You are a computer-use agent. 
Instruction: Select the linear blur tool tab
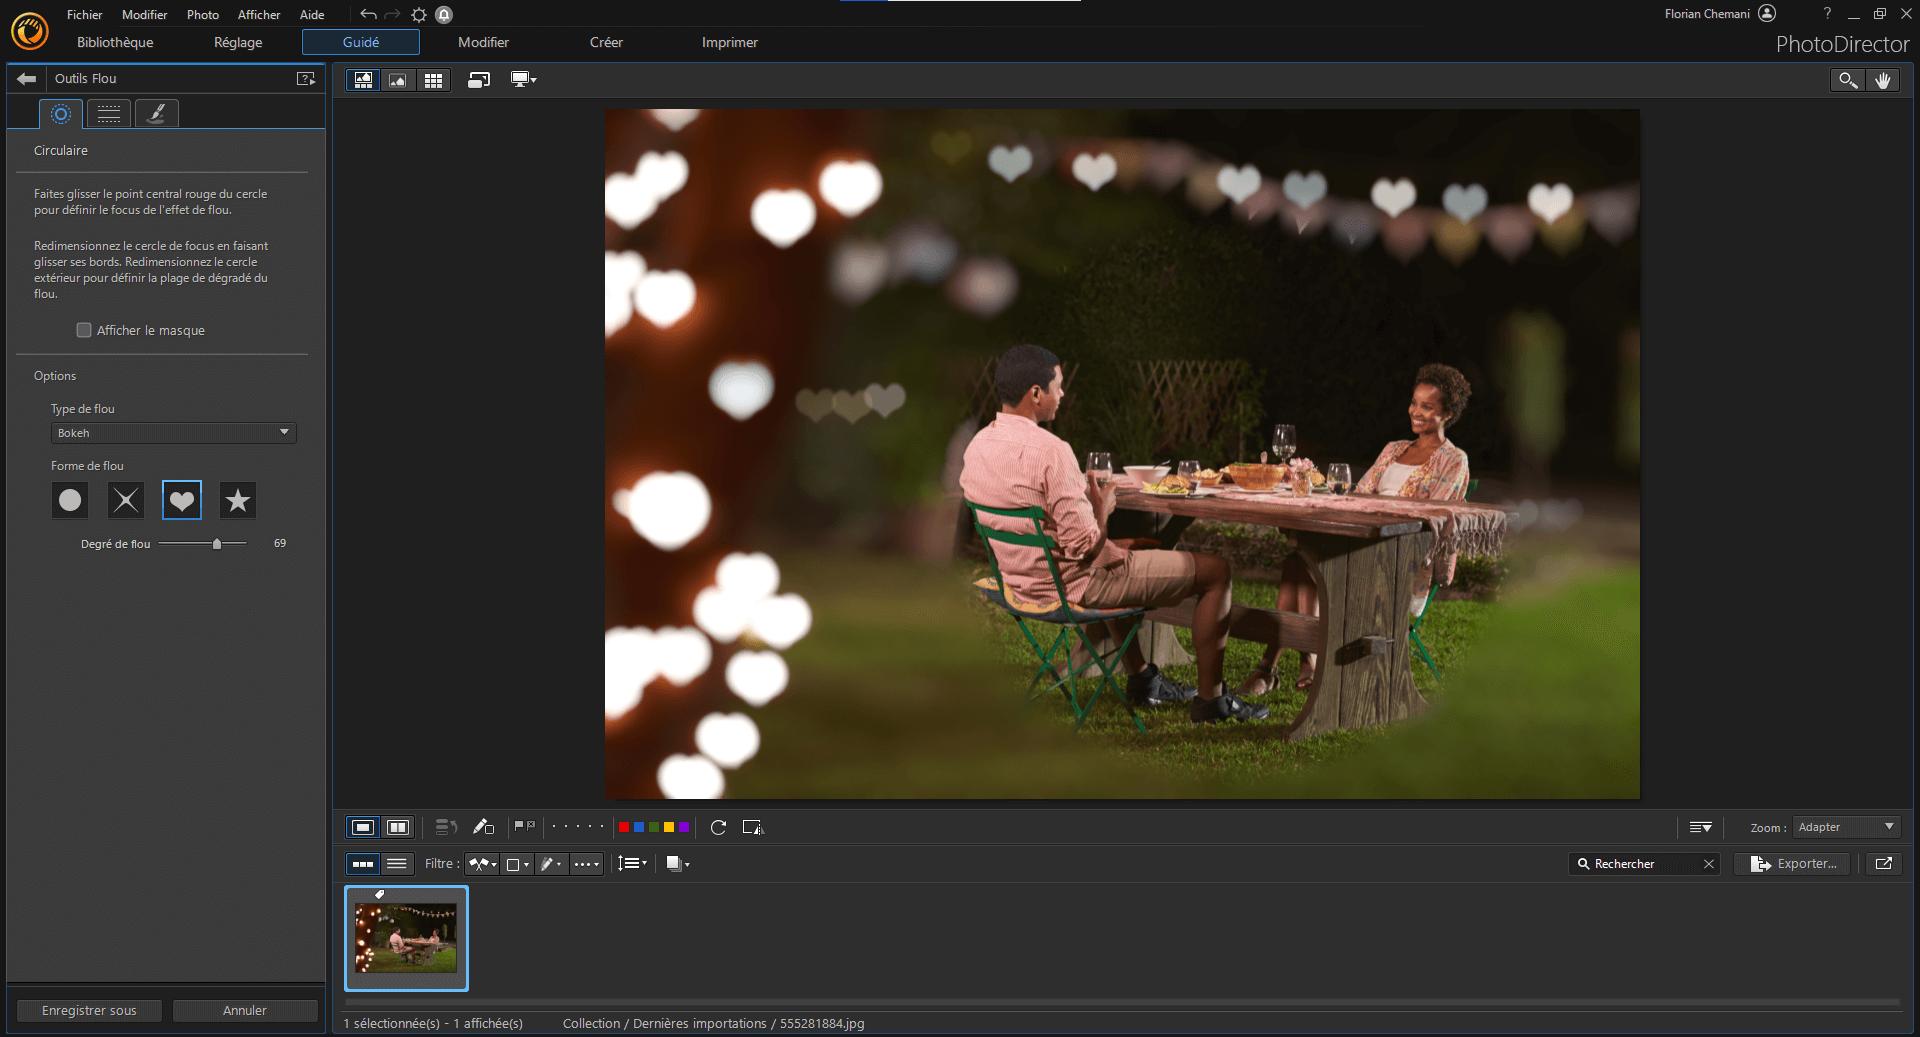pos(108,113)
